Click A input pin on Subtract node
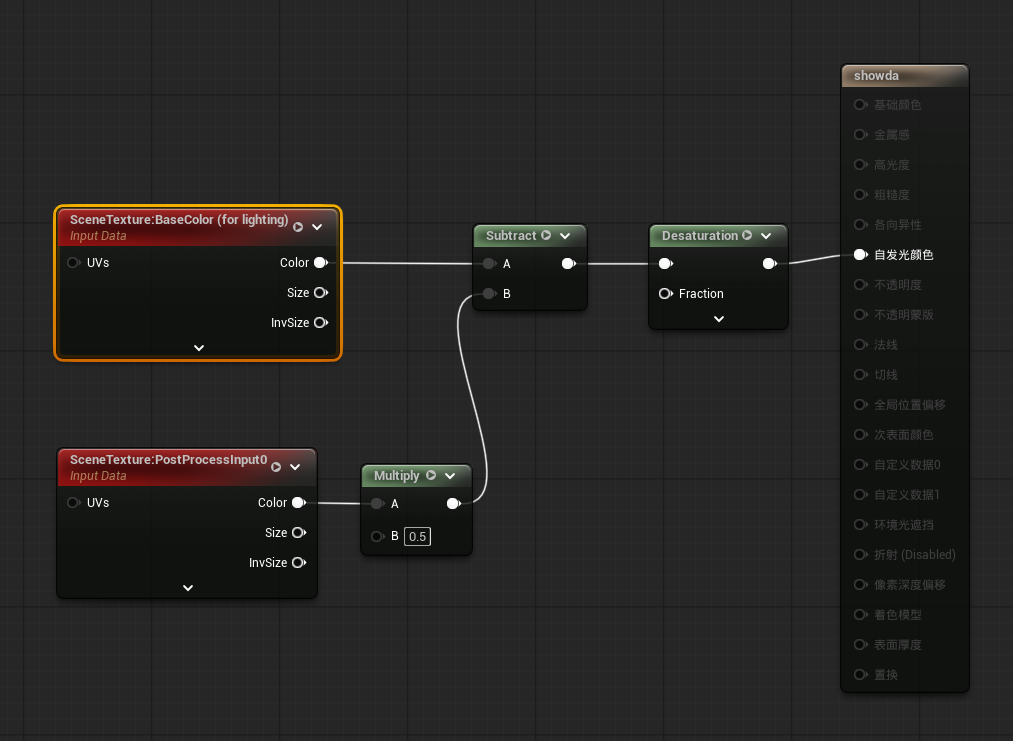The height and width of the screenshot is (741, 1013). (x=489, y=264)
